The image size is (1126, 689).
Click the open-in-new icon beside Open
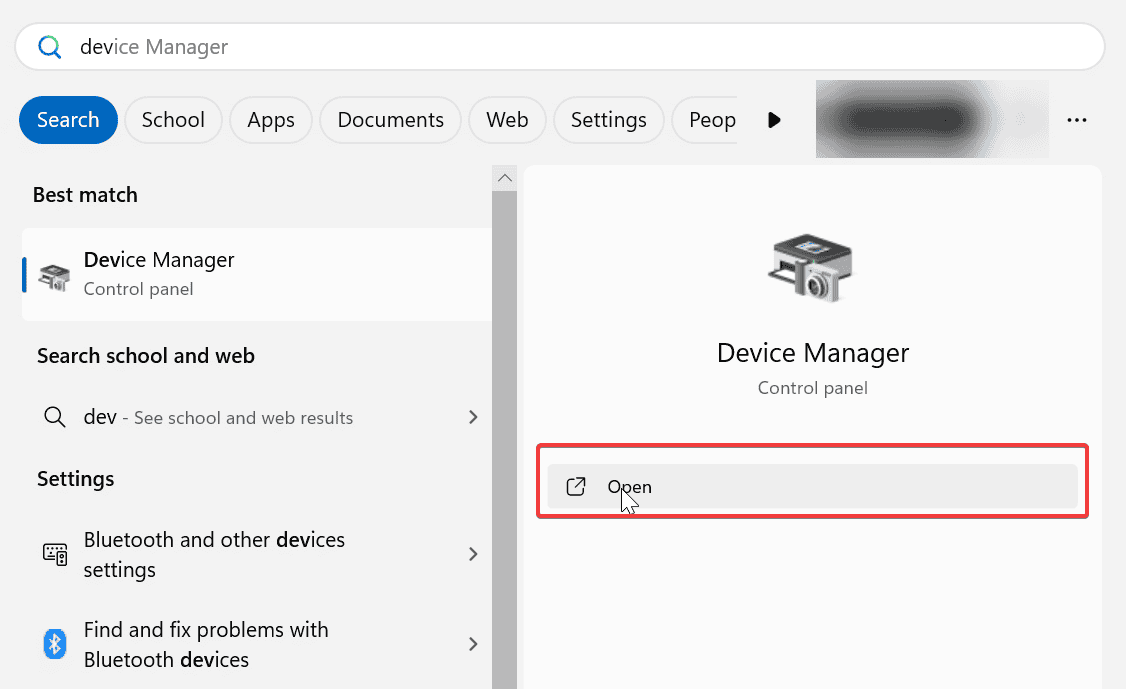576,486
